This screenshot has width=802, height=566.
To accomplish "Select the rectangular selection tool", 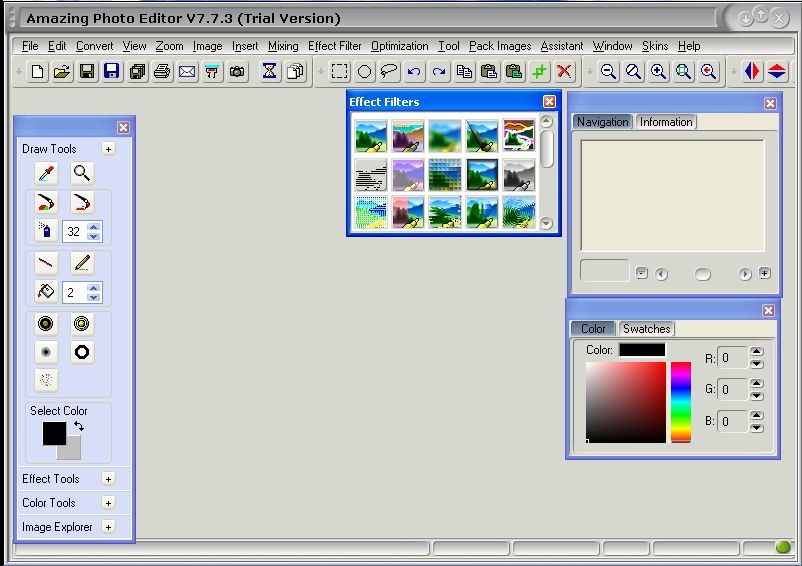I will (x=339, y=72).
